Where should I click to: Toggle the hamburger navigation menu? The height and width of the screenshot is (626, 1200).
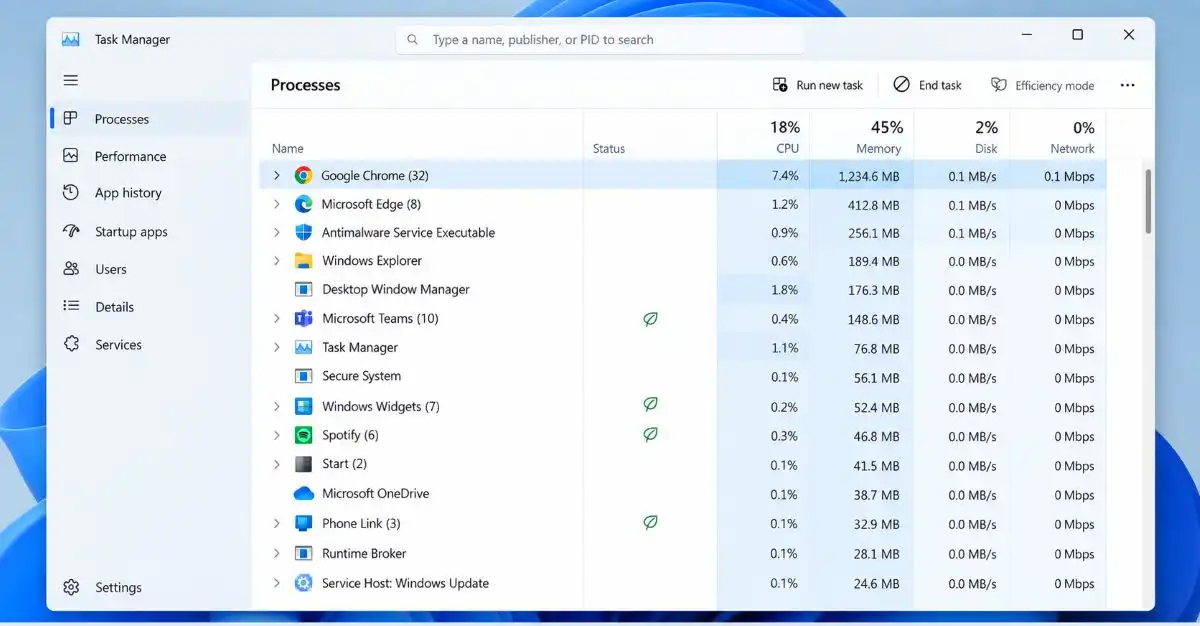coord(70,80)
